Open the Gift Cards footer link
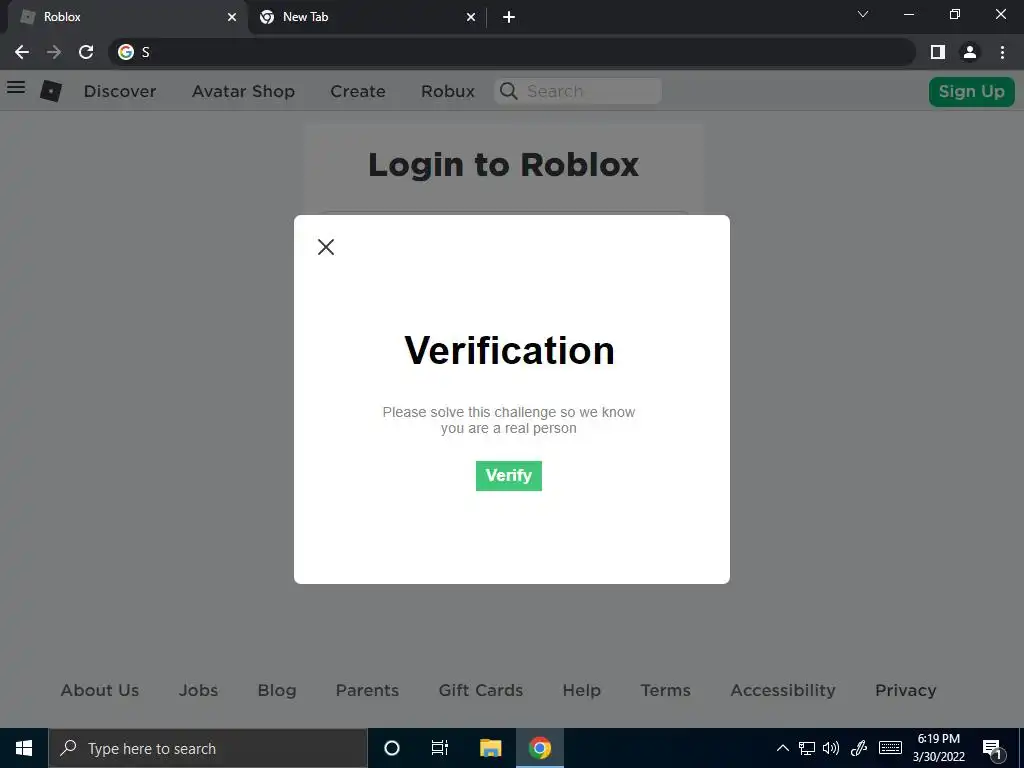This screenshot has height=768, width=1024. point(481,690)
